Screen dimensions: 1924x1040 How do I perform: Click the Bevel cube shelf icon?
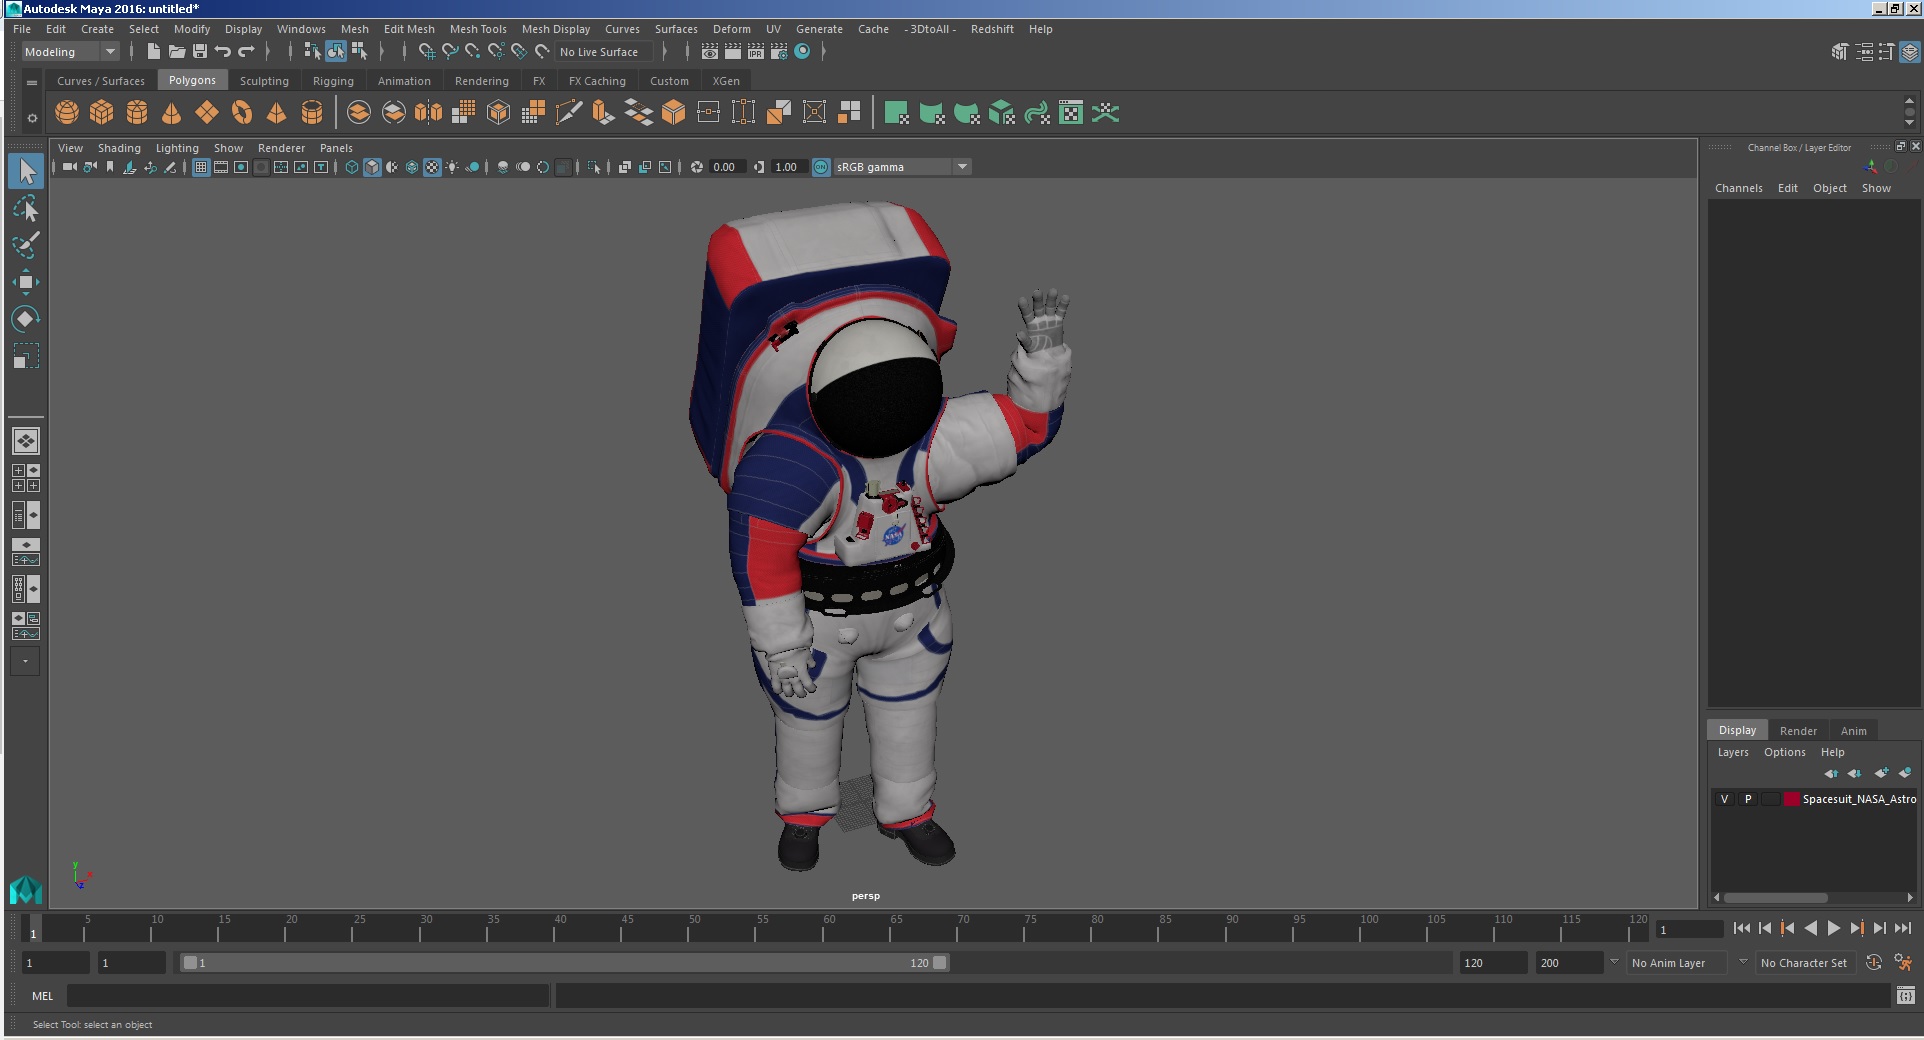673,113
